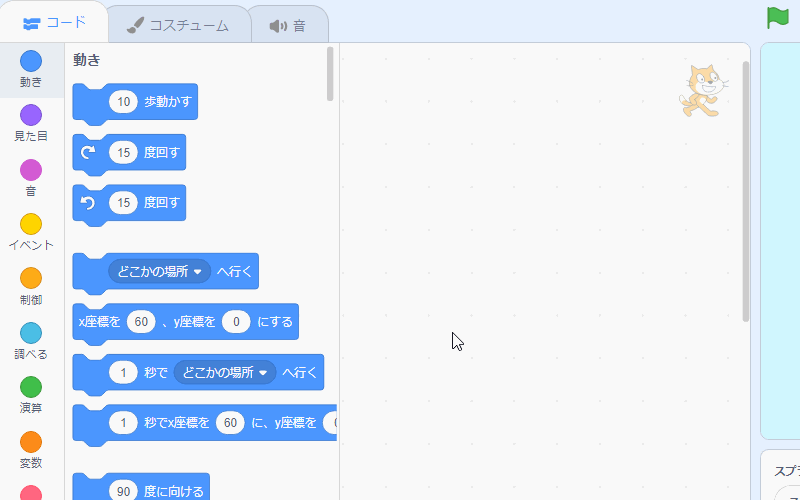This screenshot has width=800, height=500.
Task: Click the へ行く label on first goto block
Action: 234,271
